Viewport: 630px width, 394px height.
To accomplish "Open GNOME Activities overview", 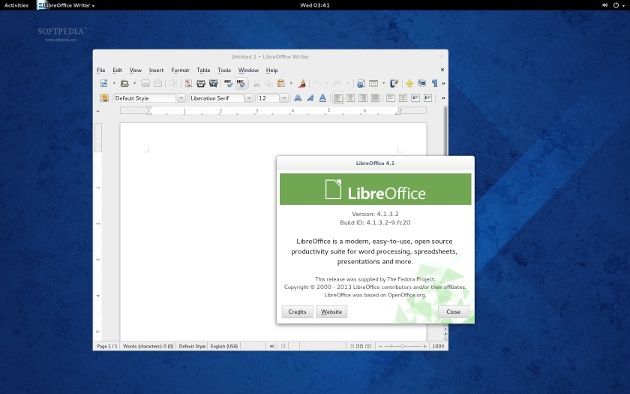I will pyautogui.click(x=16, y=5).
